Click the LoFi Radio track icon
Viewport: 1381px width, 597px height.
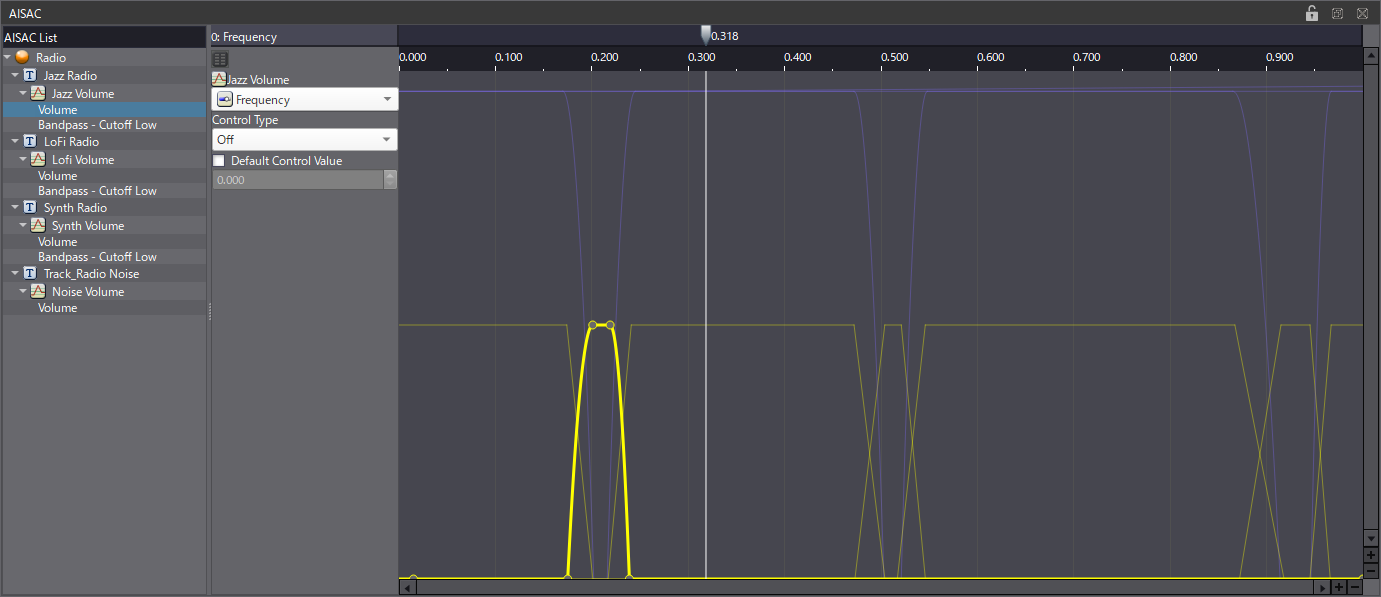pos(30,142)
